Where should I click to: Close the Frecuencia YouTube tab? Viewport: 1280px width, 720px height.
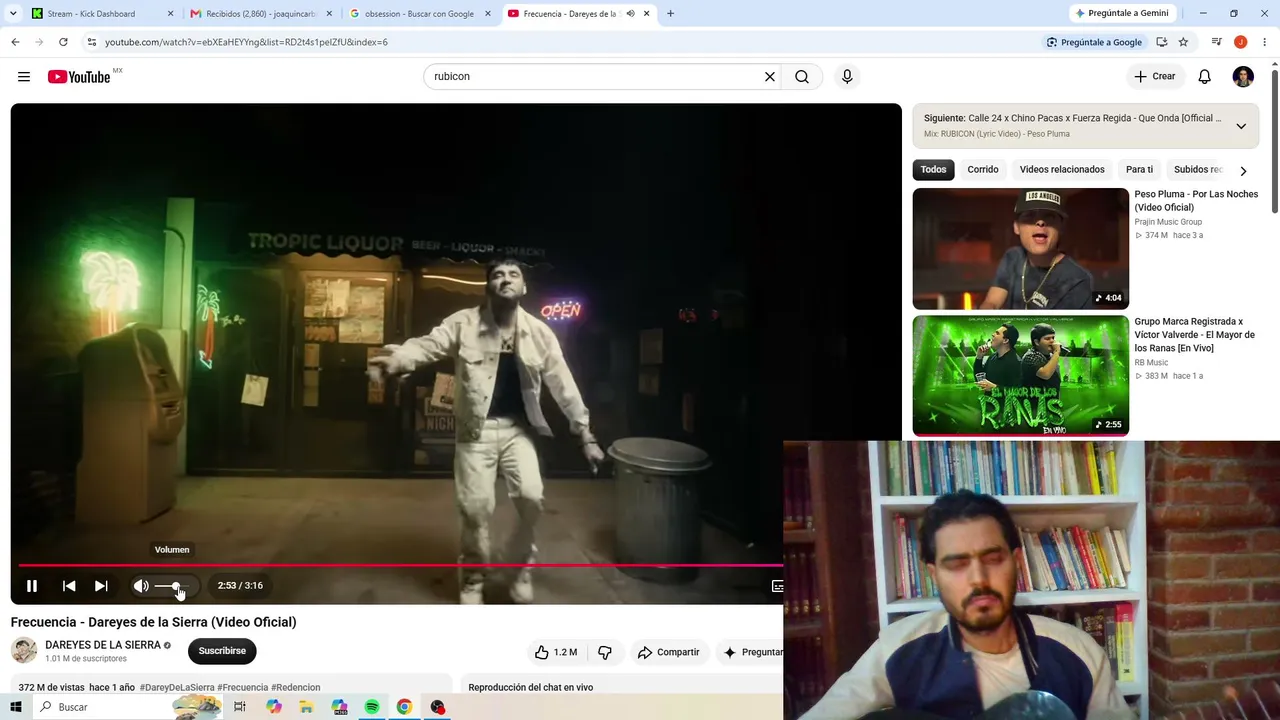pyautogui.click(x=647, y=14)
